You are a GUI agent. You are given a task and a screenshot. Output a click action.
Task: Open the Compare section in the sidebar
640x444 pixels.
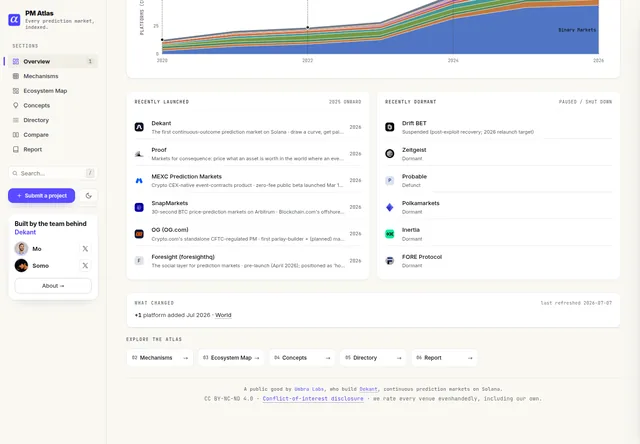point(53,135)
